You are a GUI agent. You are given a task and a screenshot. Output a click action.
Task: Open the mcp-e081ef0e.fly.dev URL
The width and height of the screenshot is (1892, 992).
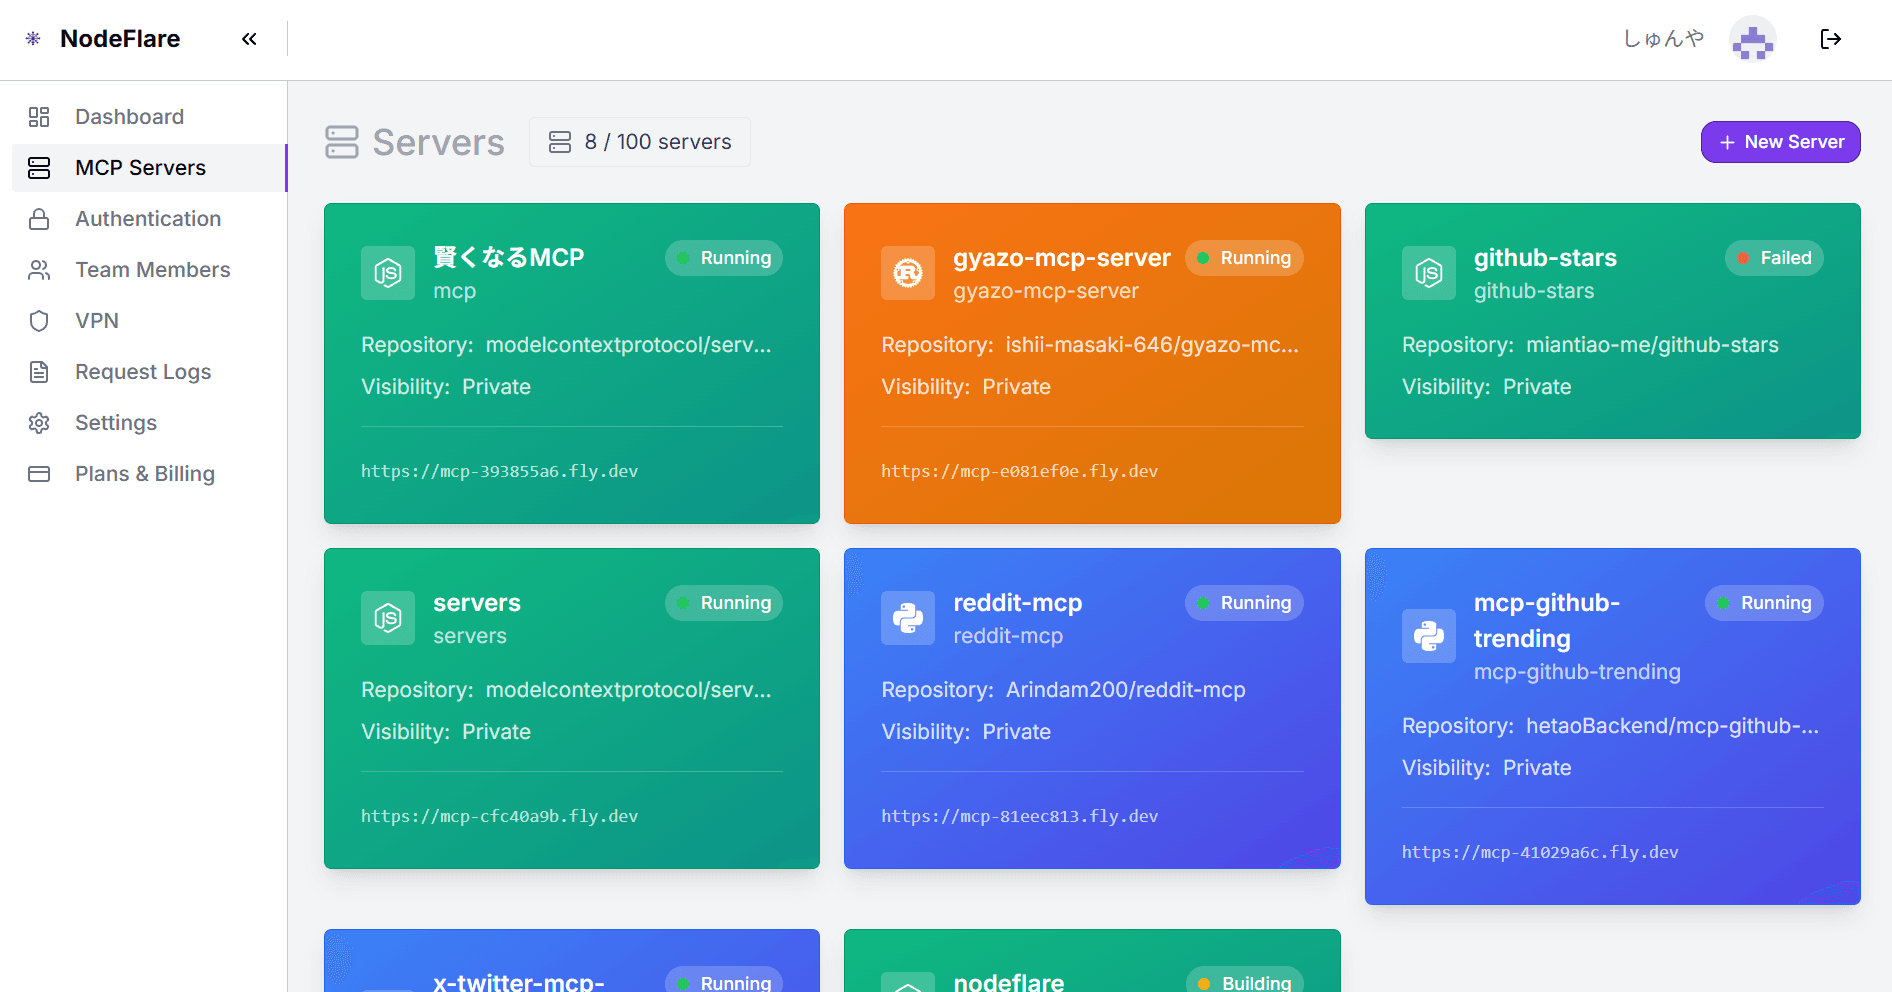pos(1019,471)
